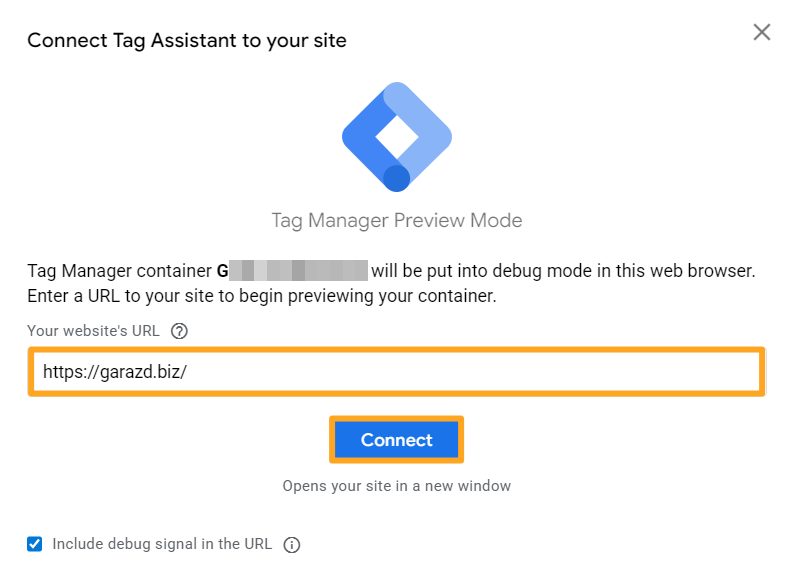Click help icon beside Your website's URL
Screen dimensions: 794x572
click(180, 331)
